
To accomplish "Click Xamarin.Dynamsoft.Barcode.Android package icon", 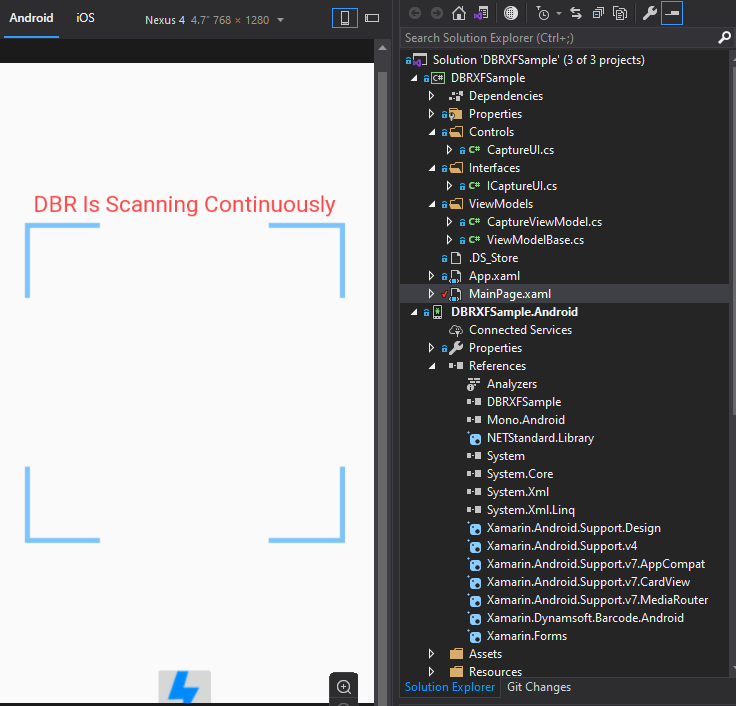I will click(474, 618).
